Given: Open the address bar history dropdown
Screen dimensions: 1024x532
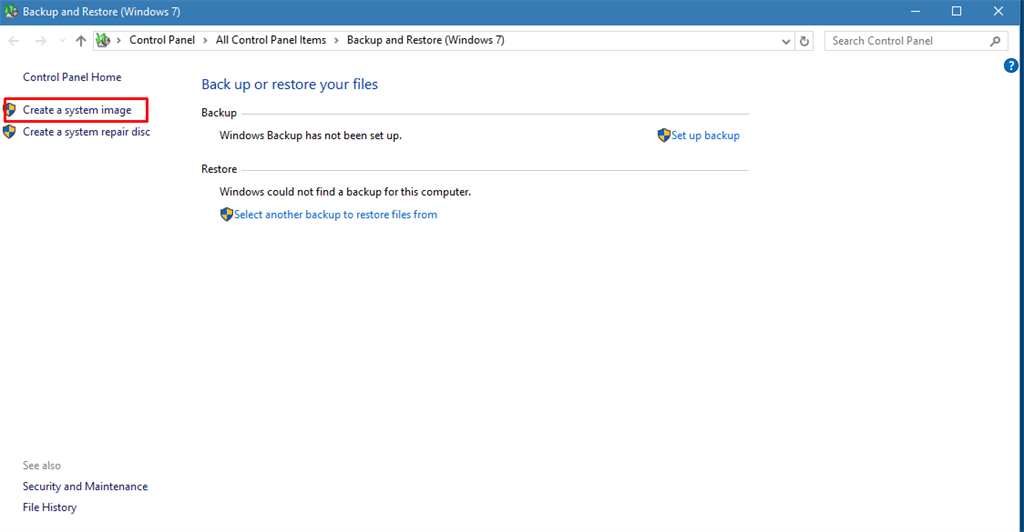Looking at the screenshot, I should click(x=786, y=41).
